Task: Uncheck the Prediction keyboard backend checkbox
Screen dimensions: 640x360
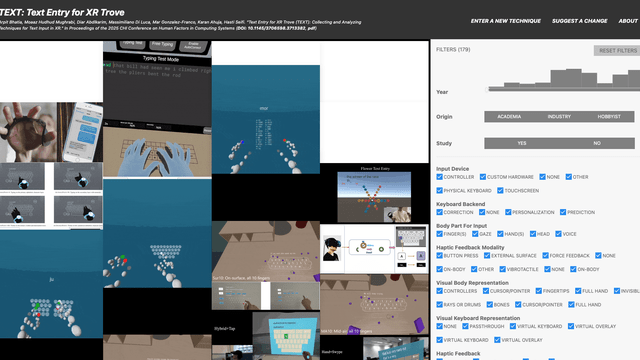Action: coord(563,212)
